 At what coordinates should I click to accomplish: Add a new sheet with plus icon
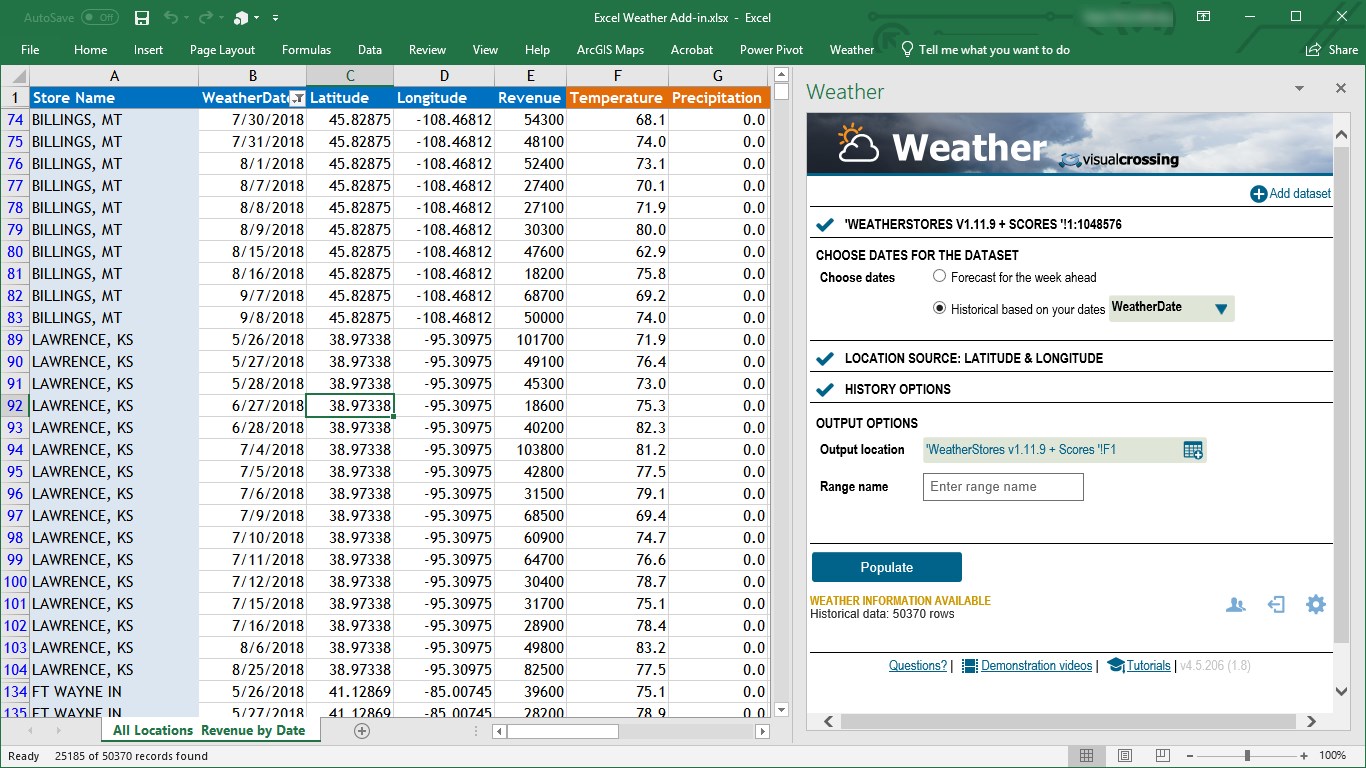362,731
